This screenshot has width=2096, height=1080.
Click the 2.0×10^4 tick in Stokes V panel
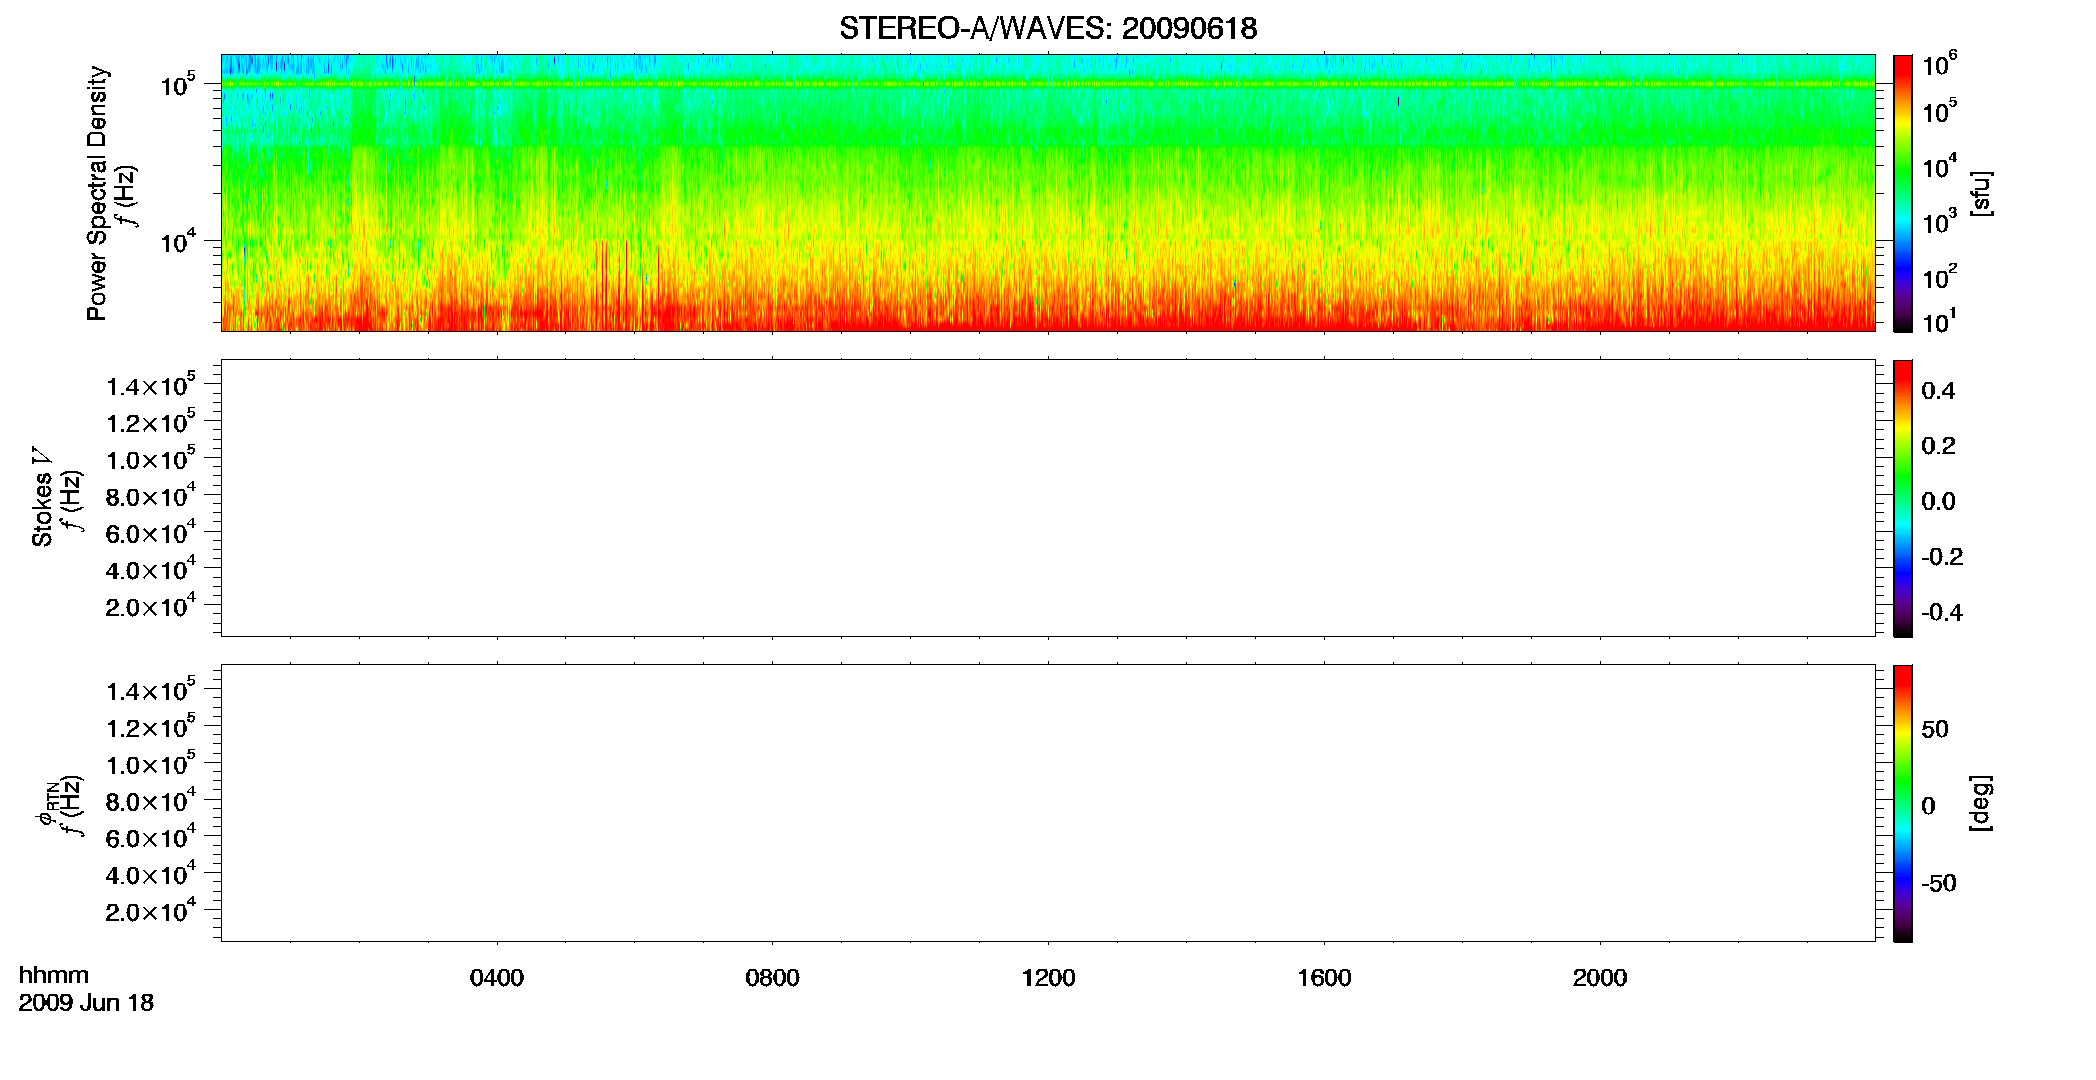click(151, 605)
